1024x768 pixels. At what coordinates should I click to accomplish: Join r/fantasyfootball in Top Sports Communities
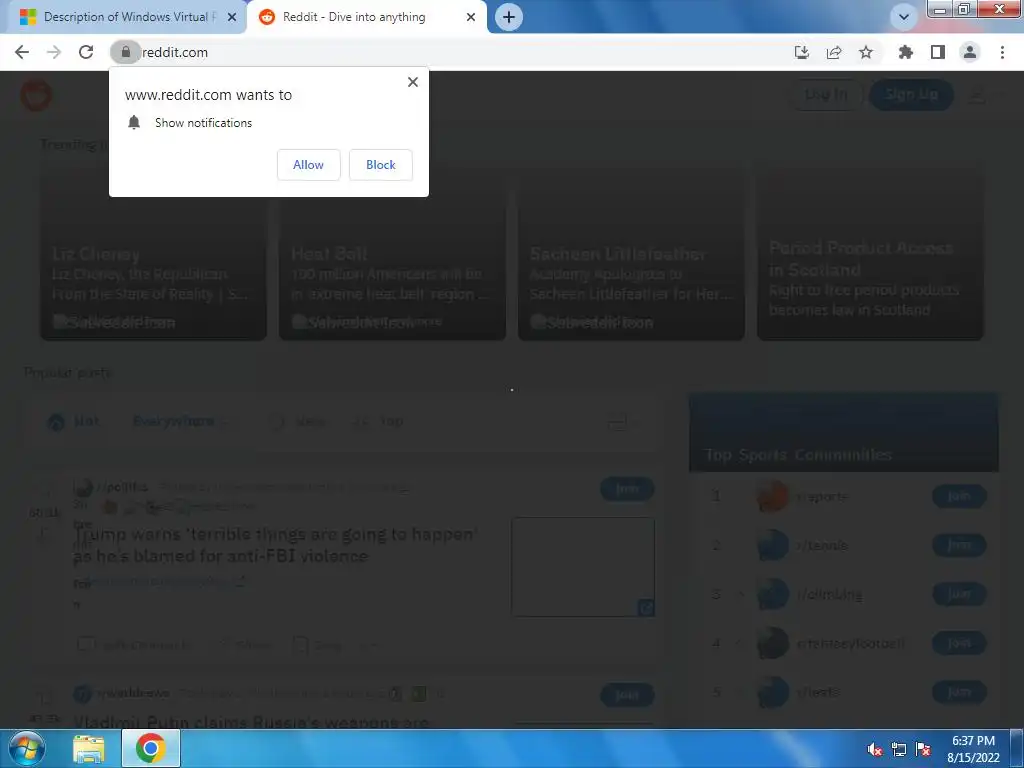[x=959, y=643]
